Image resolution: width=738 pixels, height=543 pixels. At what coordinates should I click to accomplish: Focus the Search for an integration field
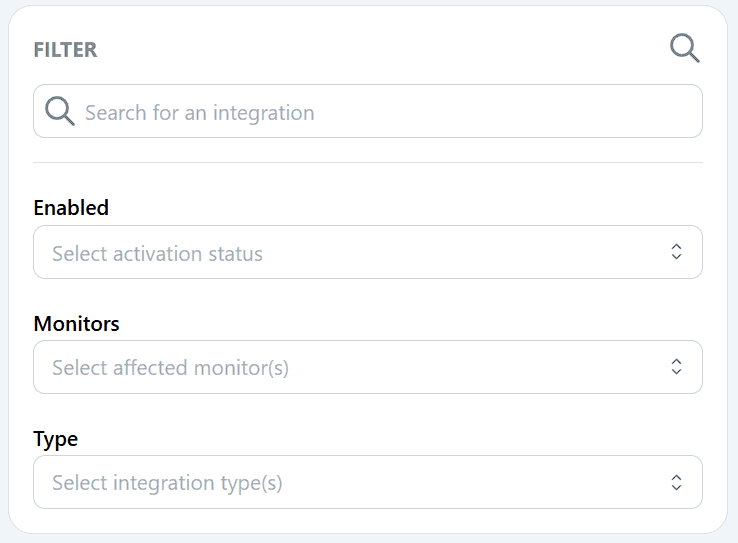pos(368,111)
